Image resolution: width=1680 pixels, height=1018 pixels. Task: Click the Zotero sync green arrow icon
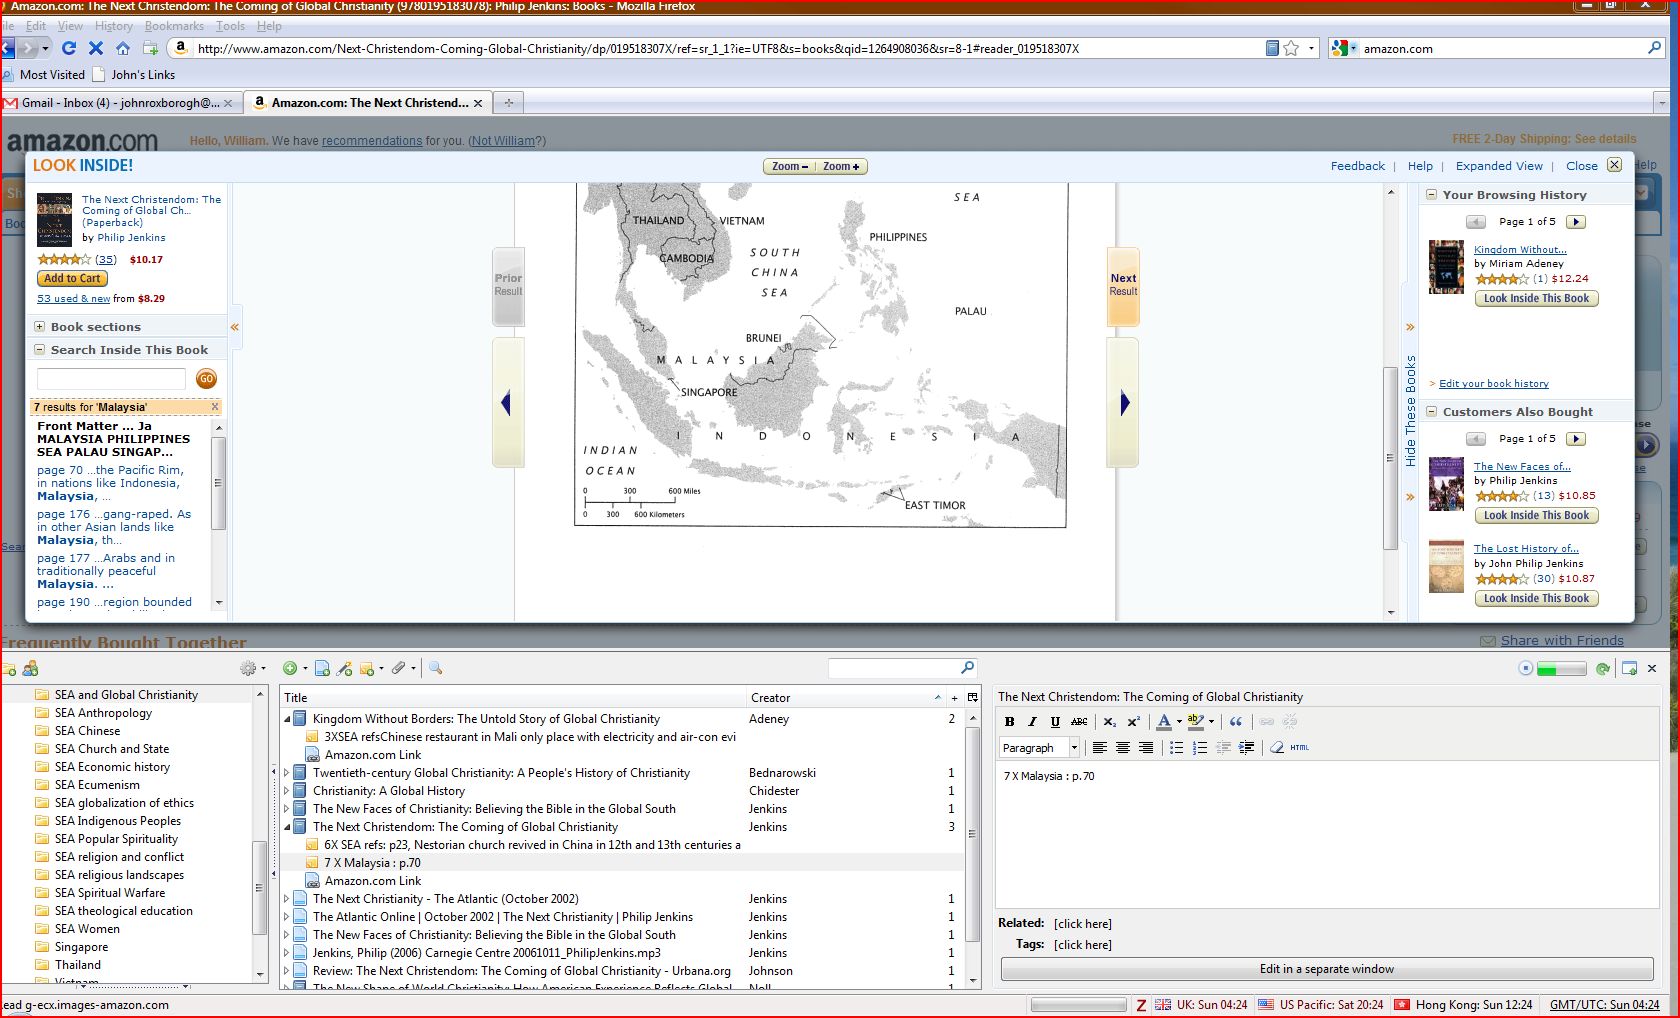[x=1603, y=668]
